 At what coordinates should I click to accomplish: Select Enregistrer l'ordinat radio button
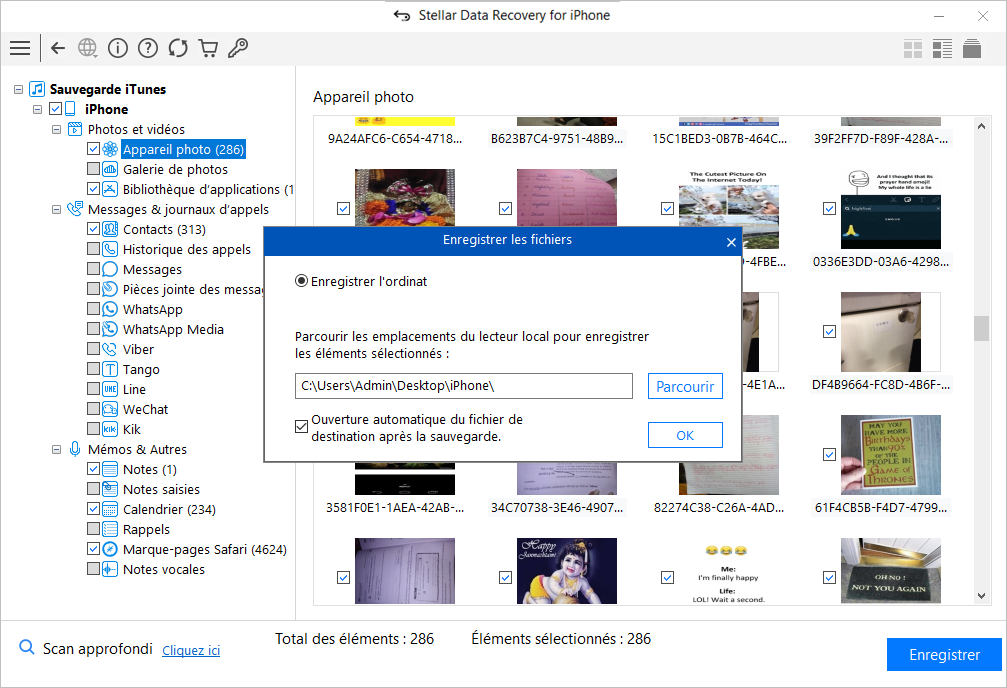tap(301, 281)
